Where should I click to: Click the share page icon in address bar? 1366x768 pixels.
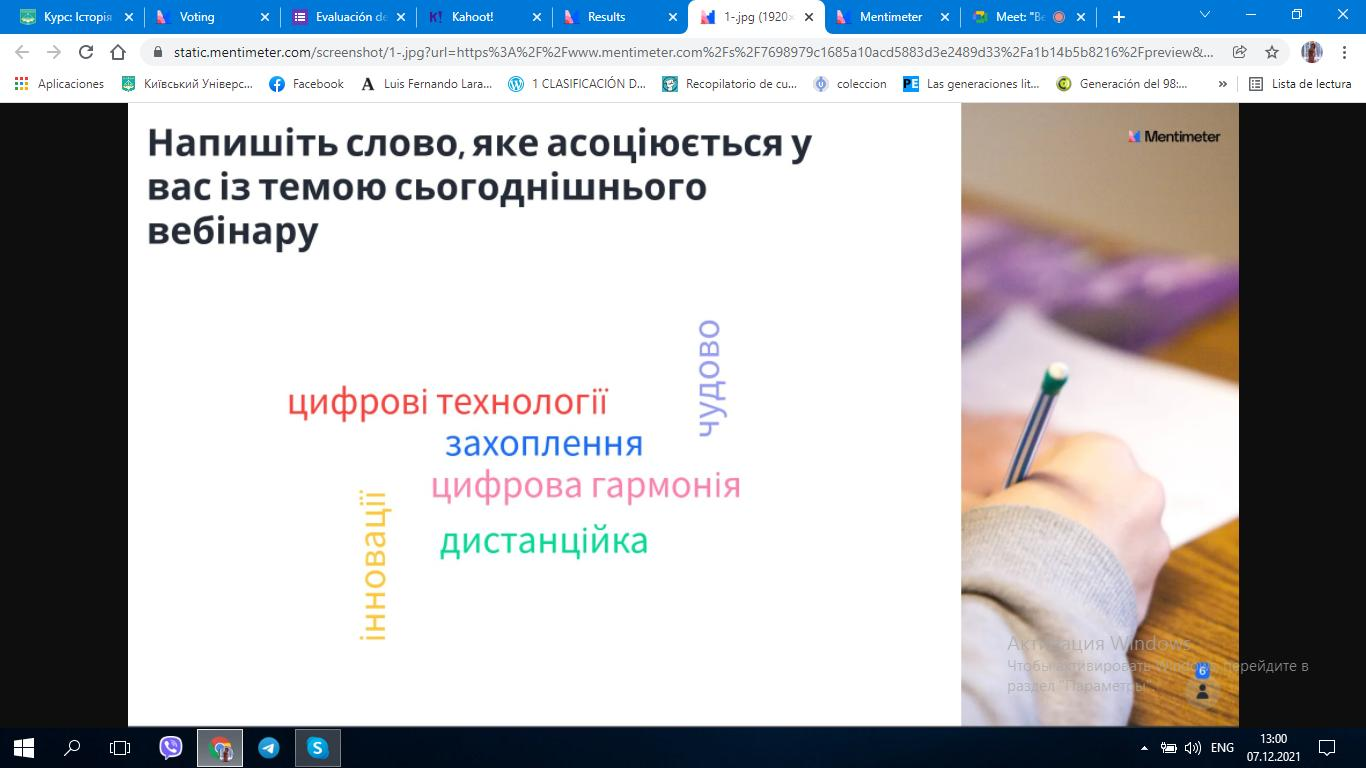[x=1240, y=52]
